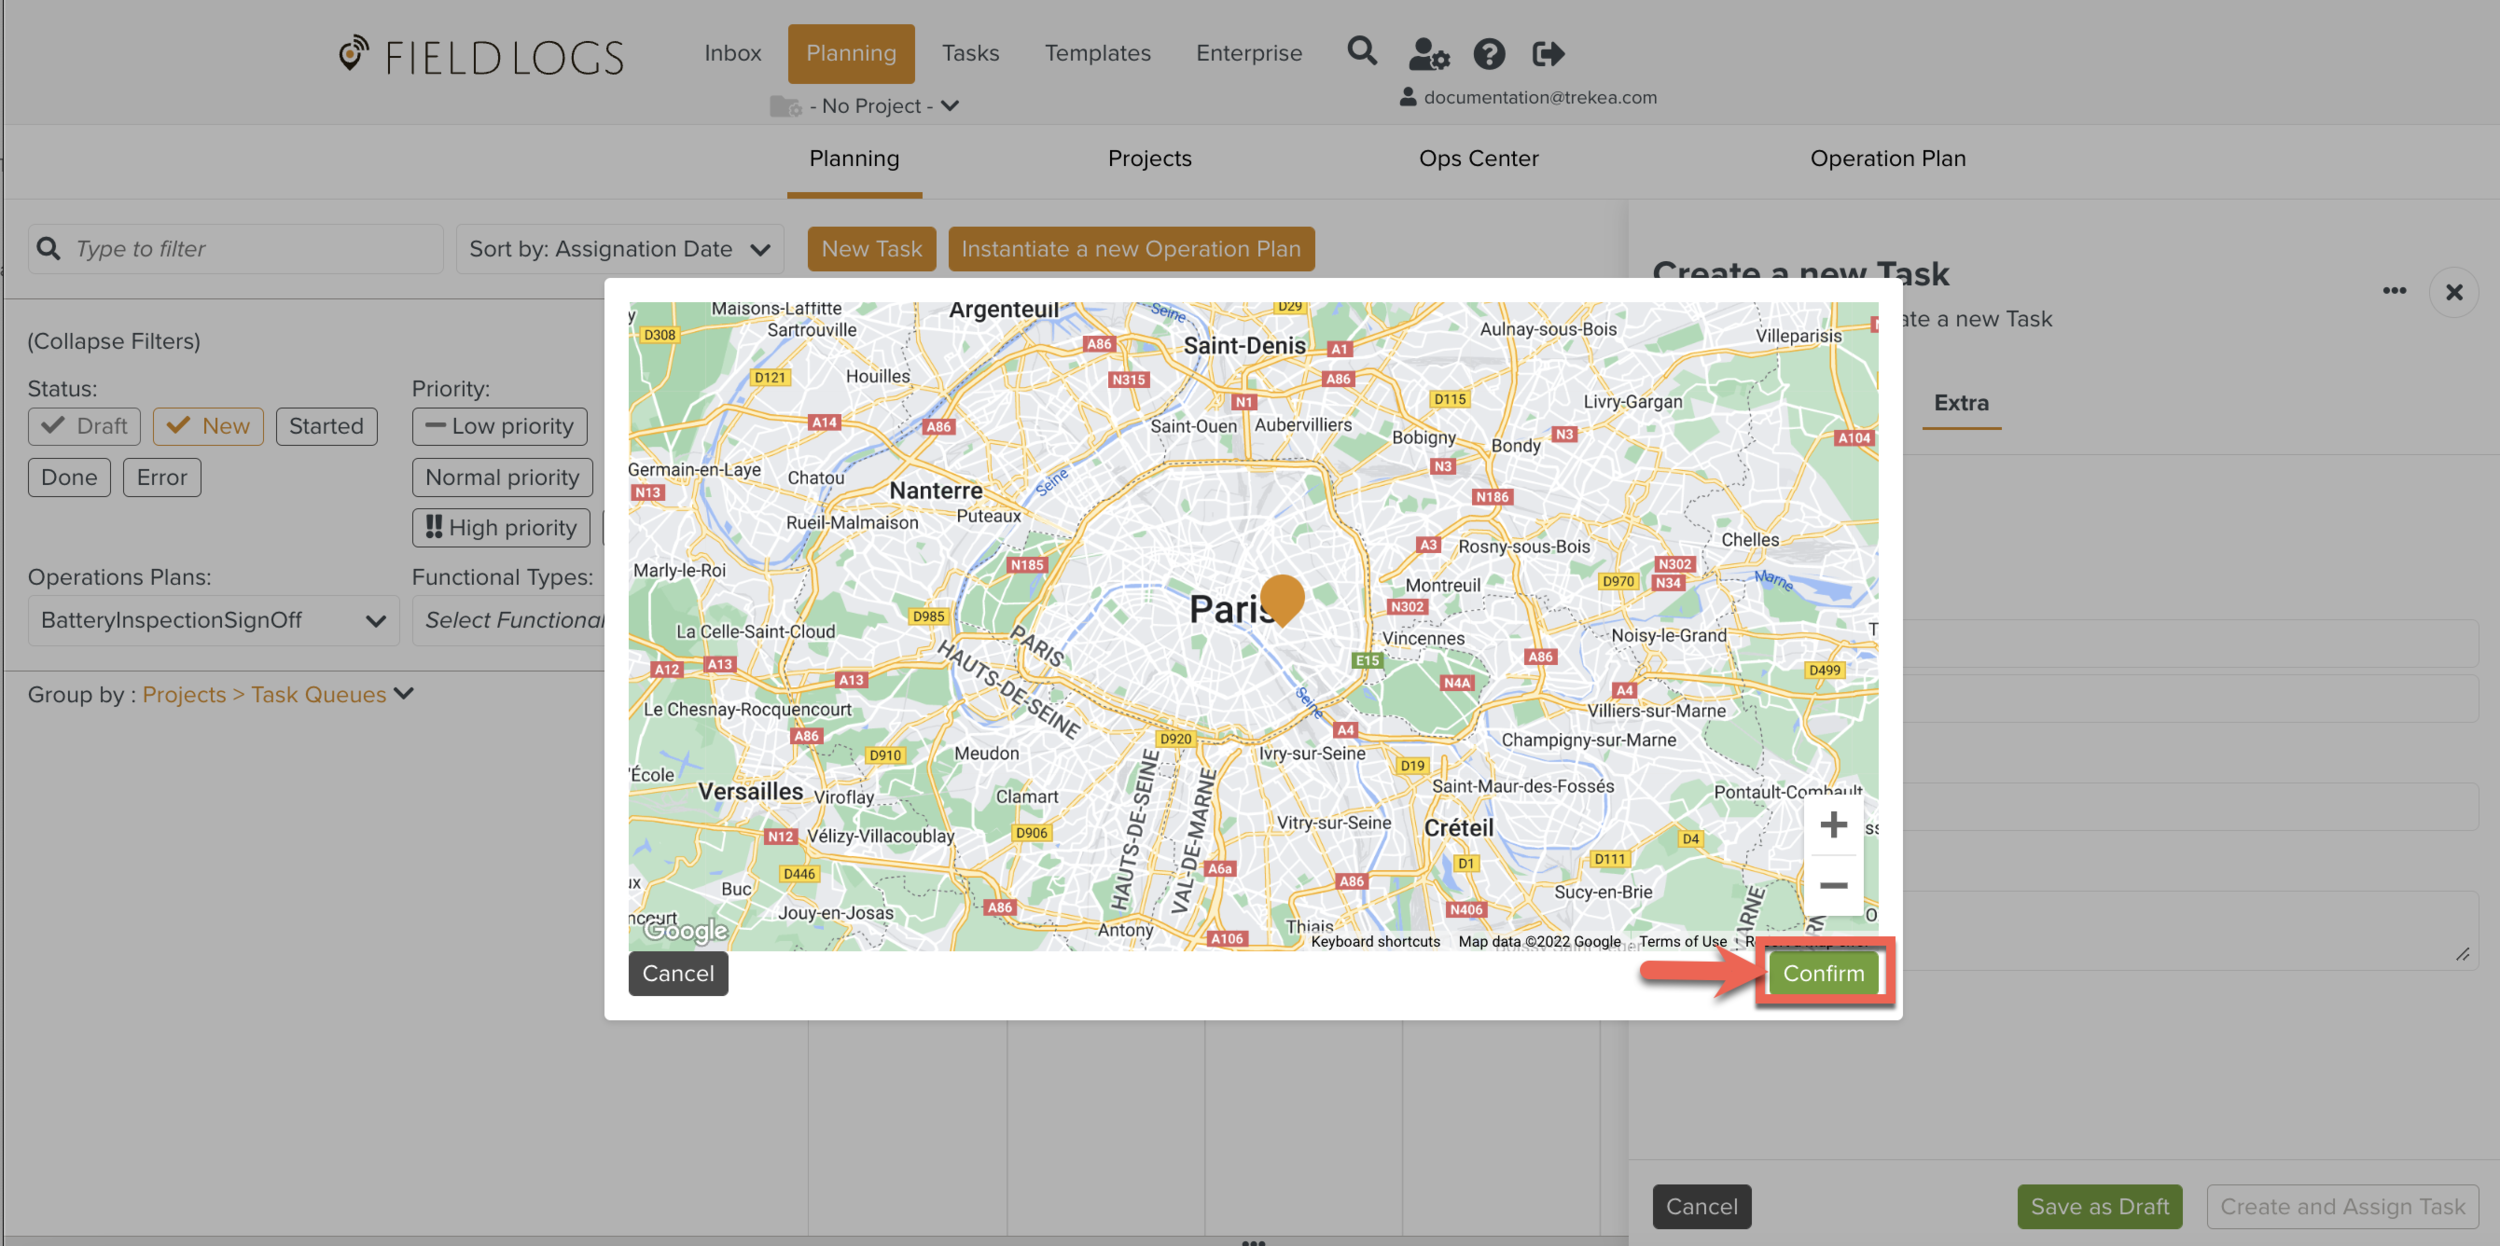Toggle the New status filter

pyautogui.click(x=208, y=426)
